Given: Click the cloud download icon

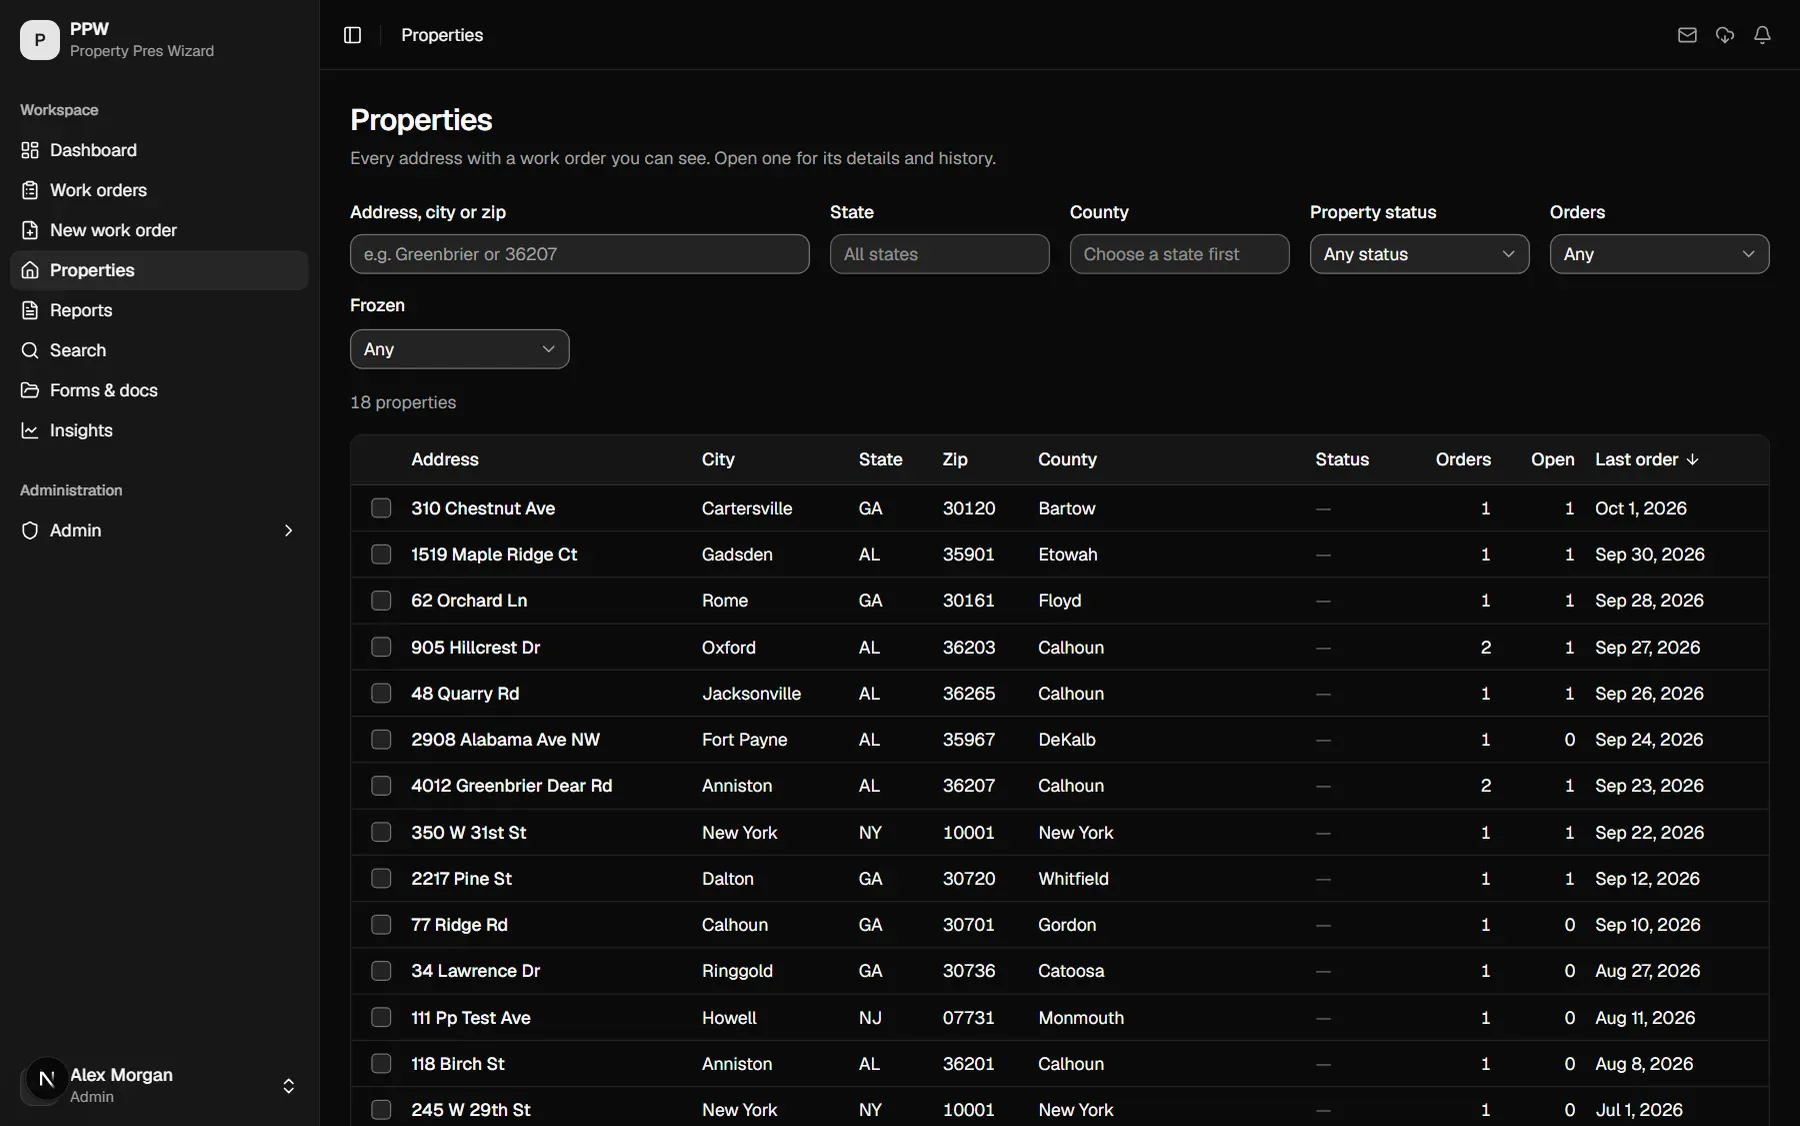Looking at the screenshot, I should [x=1725, y=35].
